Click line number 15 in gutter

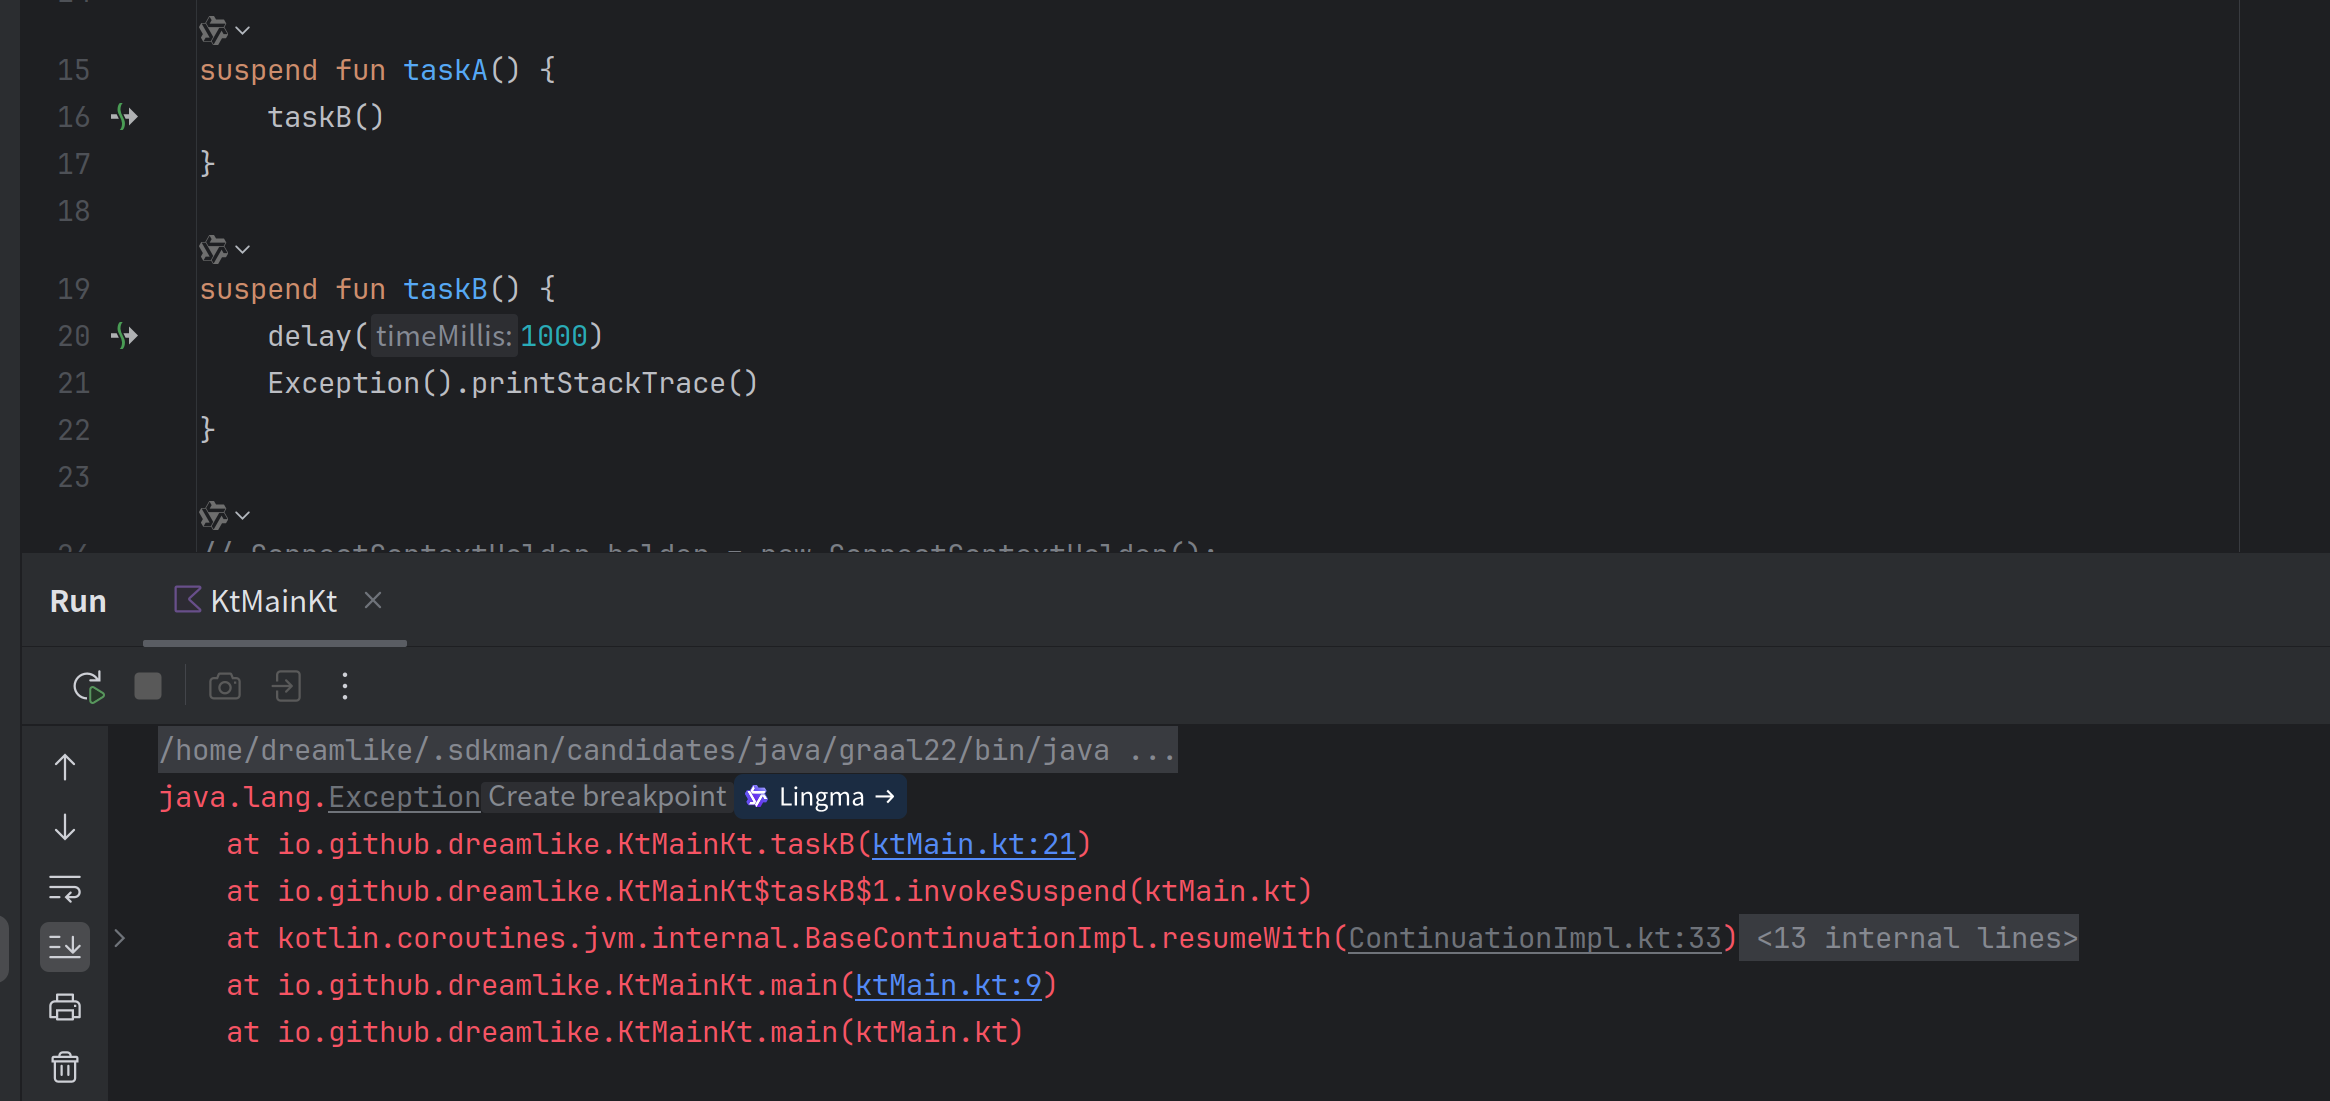(74, 70)
